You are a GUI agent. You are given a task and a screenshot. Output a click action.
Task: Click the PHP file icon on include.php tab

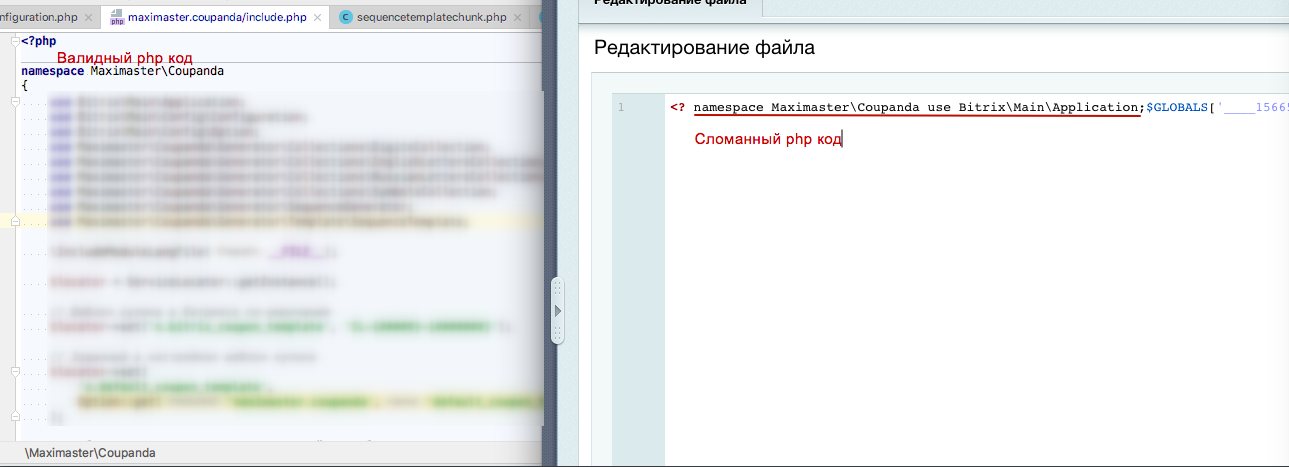(117, 17)
